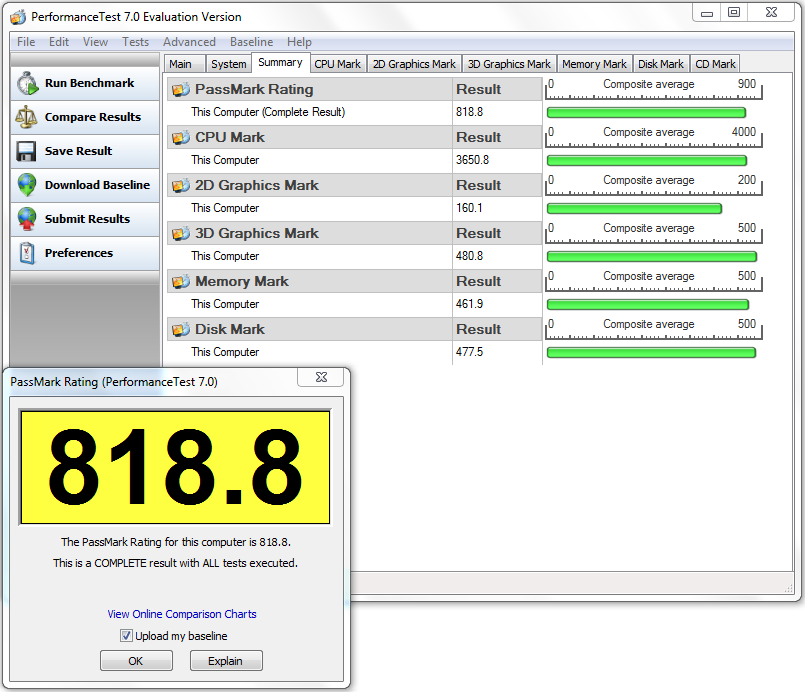Open View Online Comparison Charts link
The width and height of the screenshot is (805, 692).
click(x=182, y=614)
